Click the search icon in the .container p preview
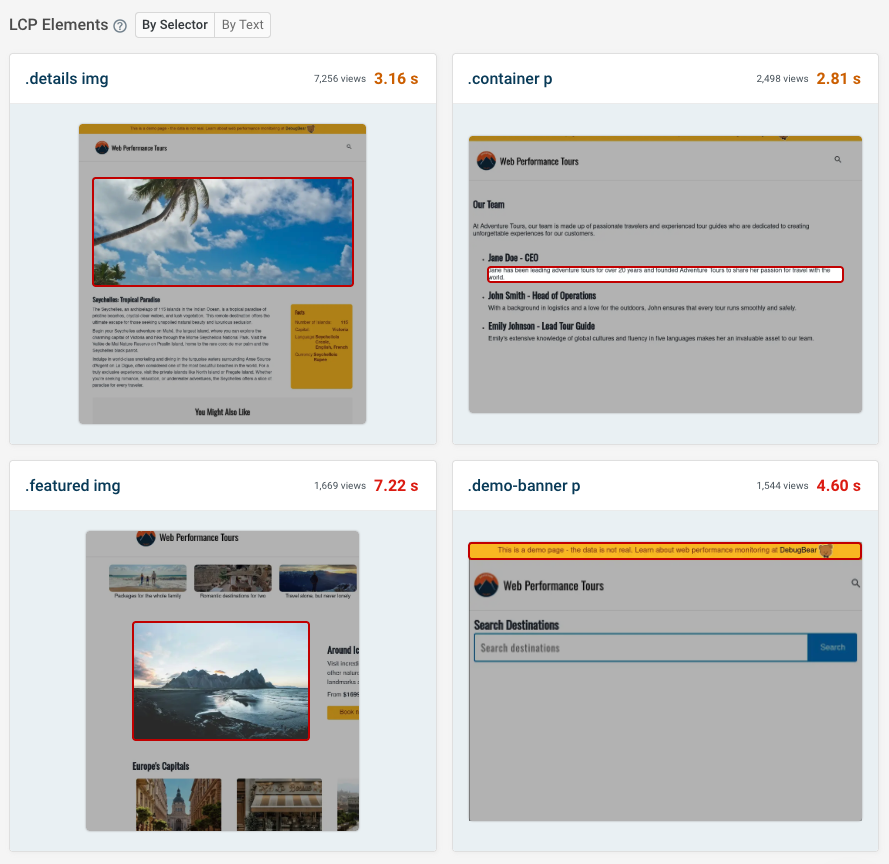 tap(838, 160)
